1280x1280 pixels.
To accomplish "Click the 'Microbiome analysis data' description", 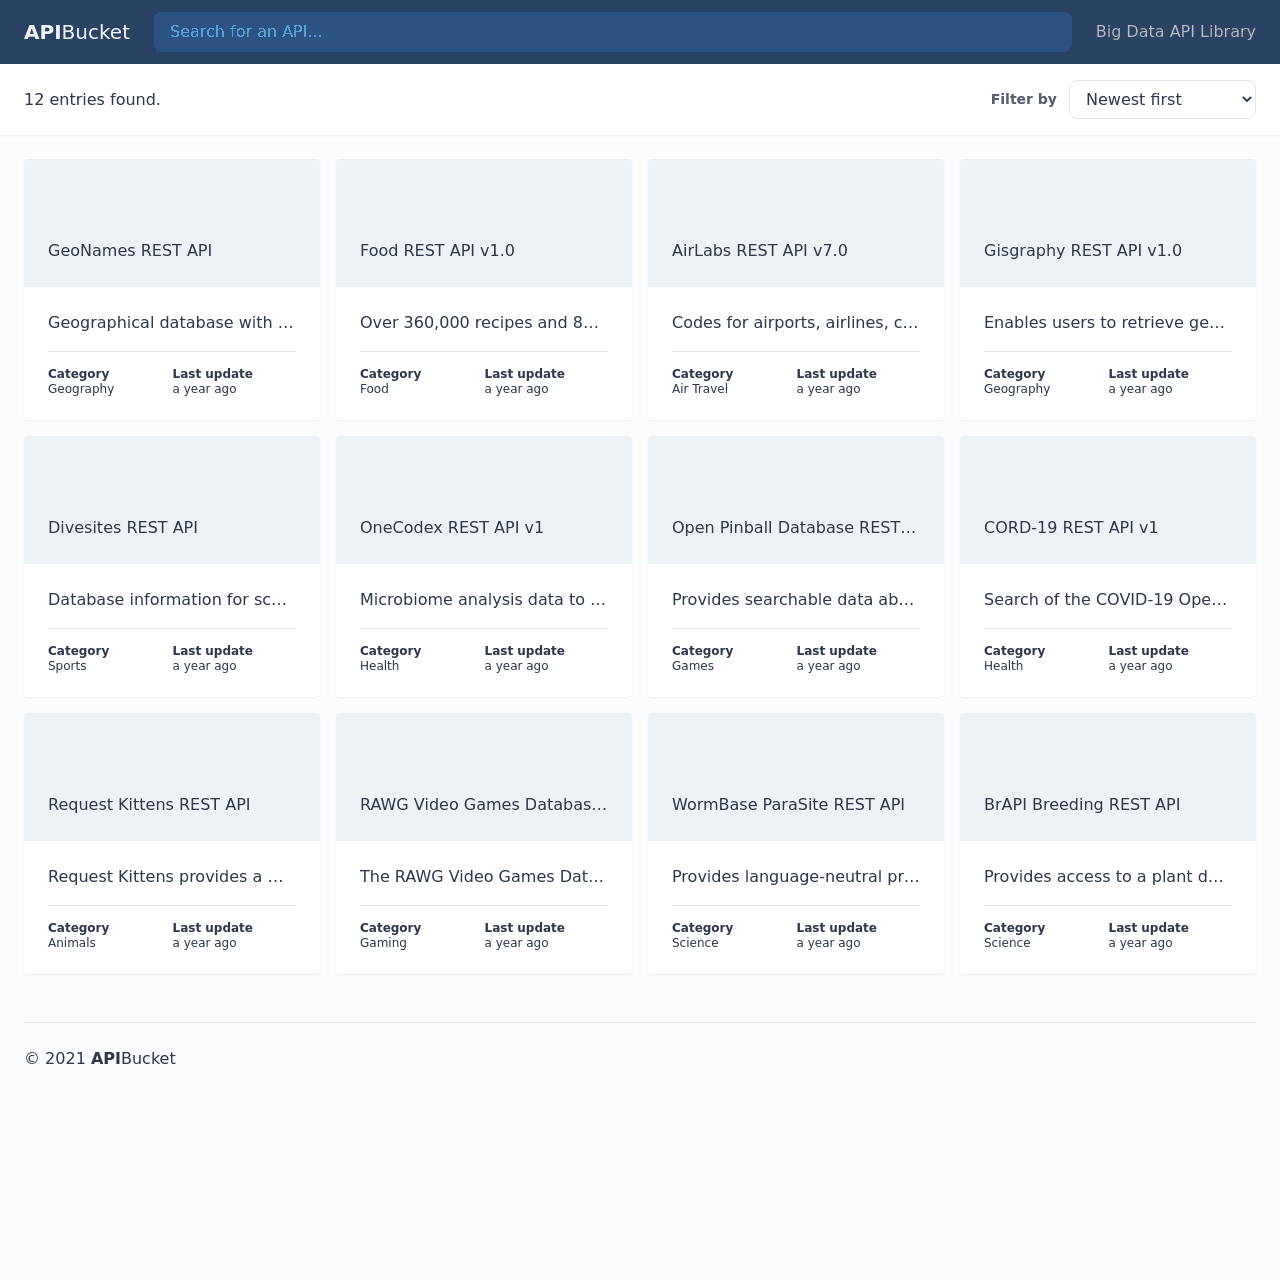I will coord(484,599).
